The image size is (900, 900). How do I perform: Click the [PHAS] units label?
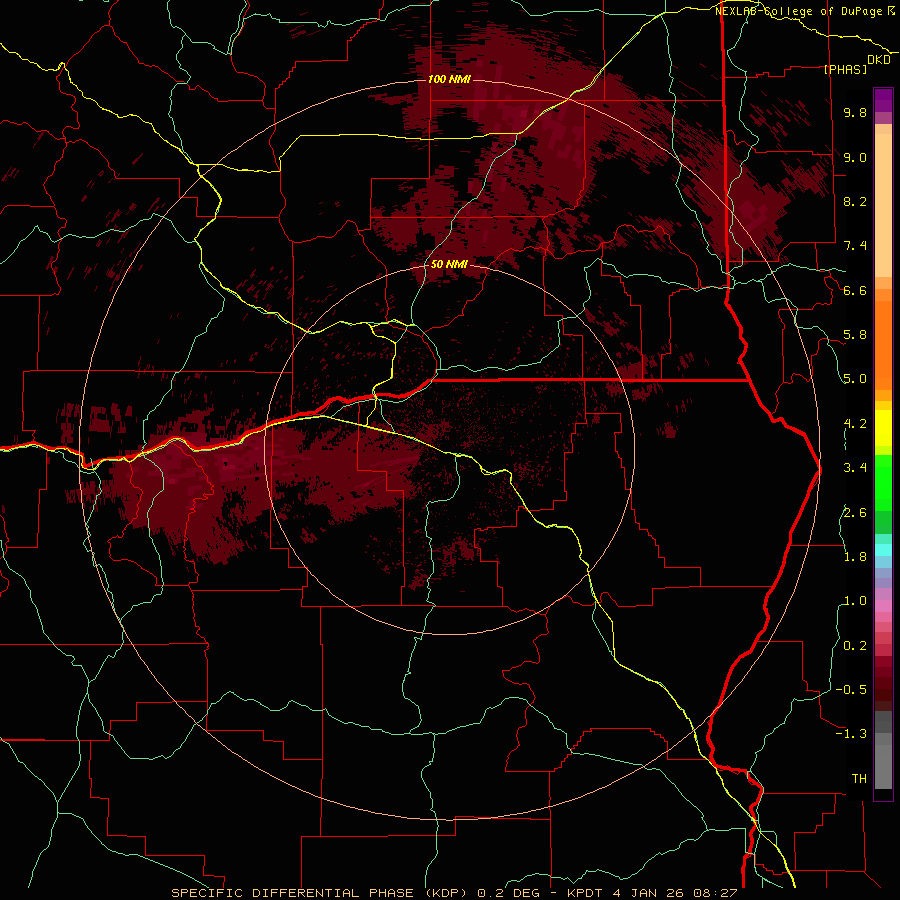(x=846, y=69)
